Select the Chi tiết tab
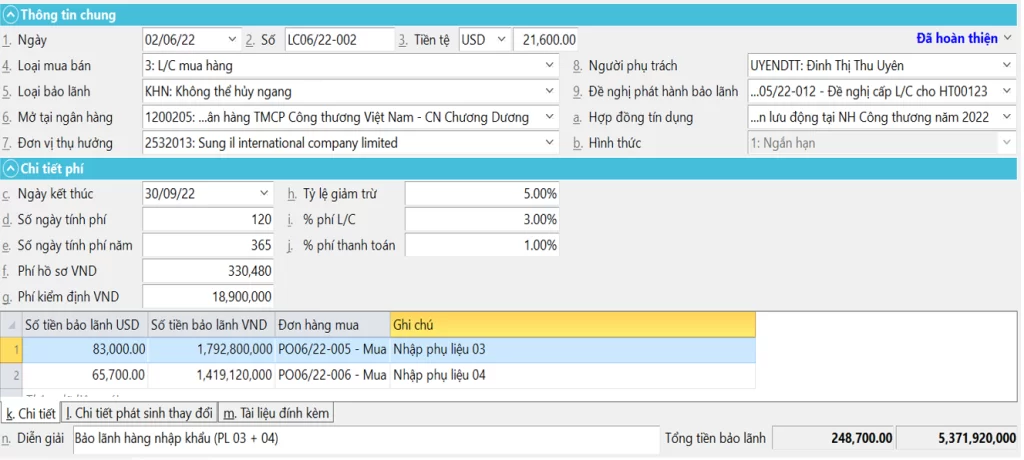The height and width of the screenshot is (460, 1024). point(30,413)
